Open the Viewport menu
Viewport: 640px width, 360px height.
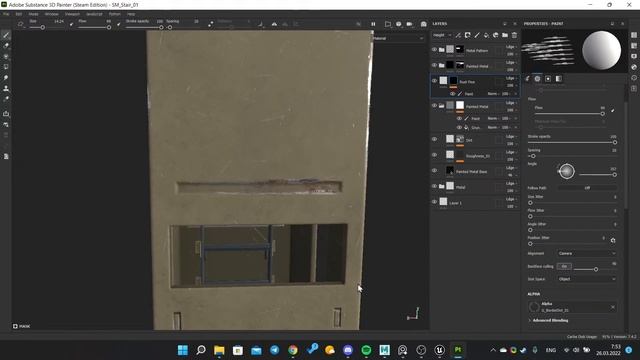(x=72, y=14)
